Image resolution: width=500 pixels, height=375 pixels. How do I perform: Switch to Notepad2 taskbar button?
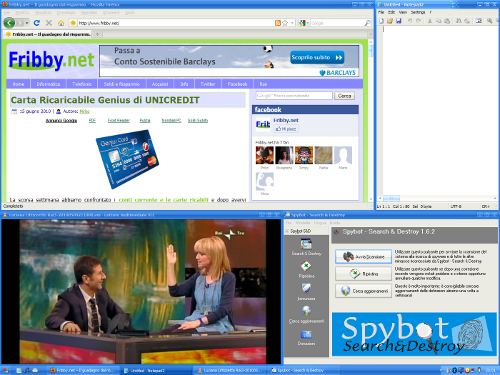[x=156, y=370]
